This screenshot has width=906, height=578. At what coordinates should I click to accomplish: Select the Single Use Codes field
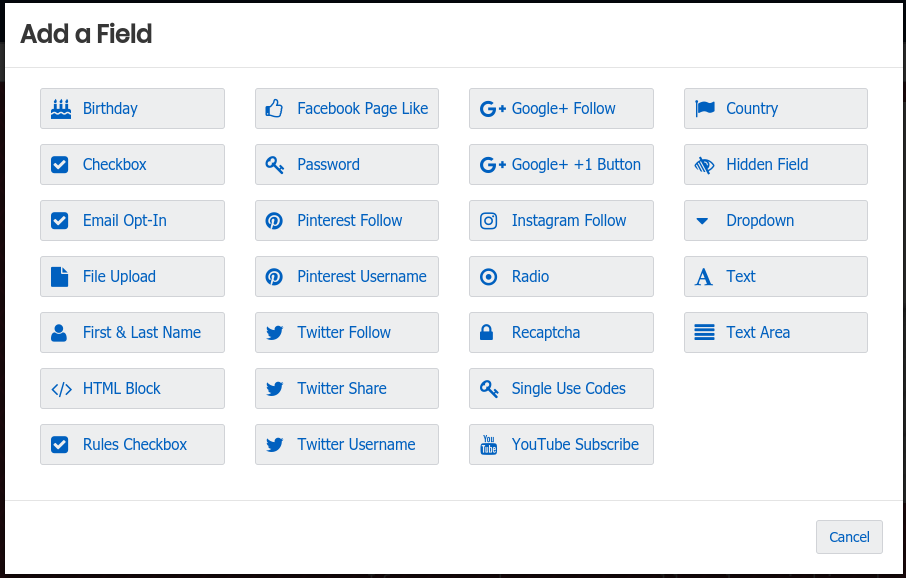(561, 389)
